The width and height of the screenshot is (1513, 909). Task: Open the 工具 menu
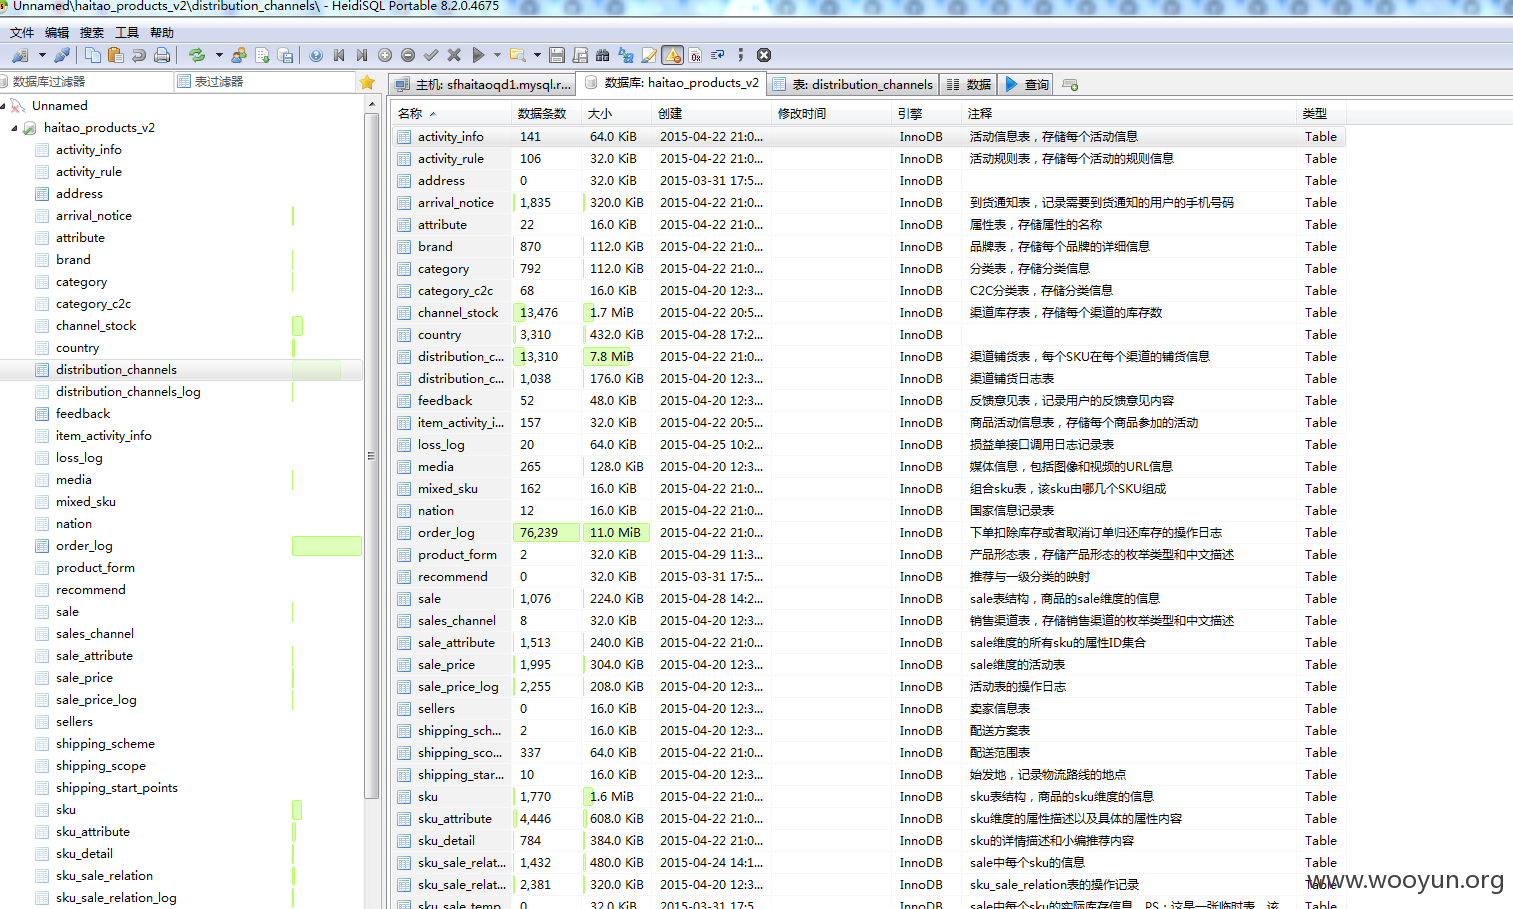click(127, 33)
